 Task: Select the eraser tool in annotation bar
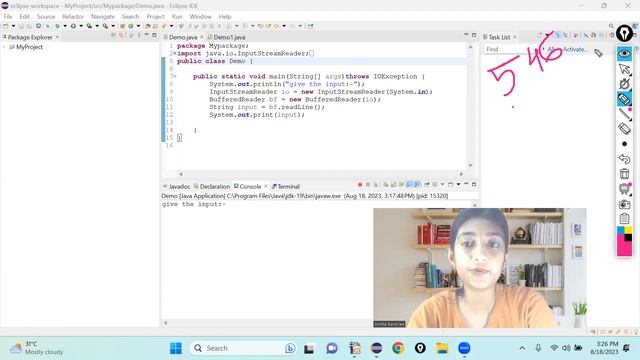click(624, 129)
